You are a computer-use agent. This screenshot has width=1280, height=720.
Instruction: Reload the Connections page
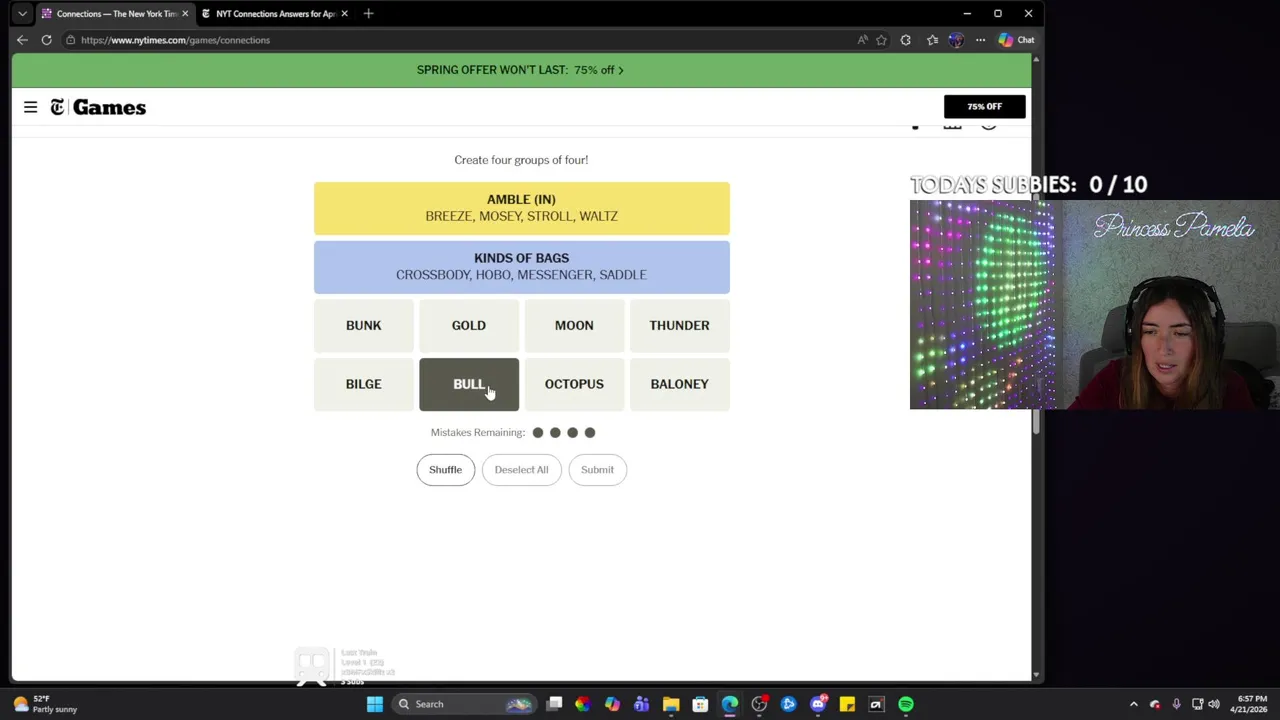(x=46, y=40)
